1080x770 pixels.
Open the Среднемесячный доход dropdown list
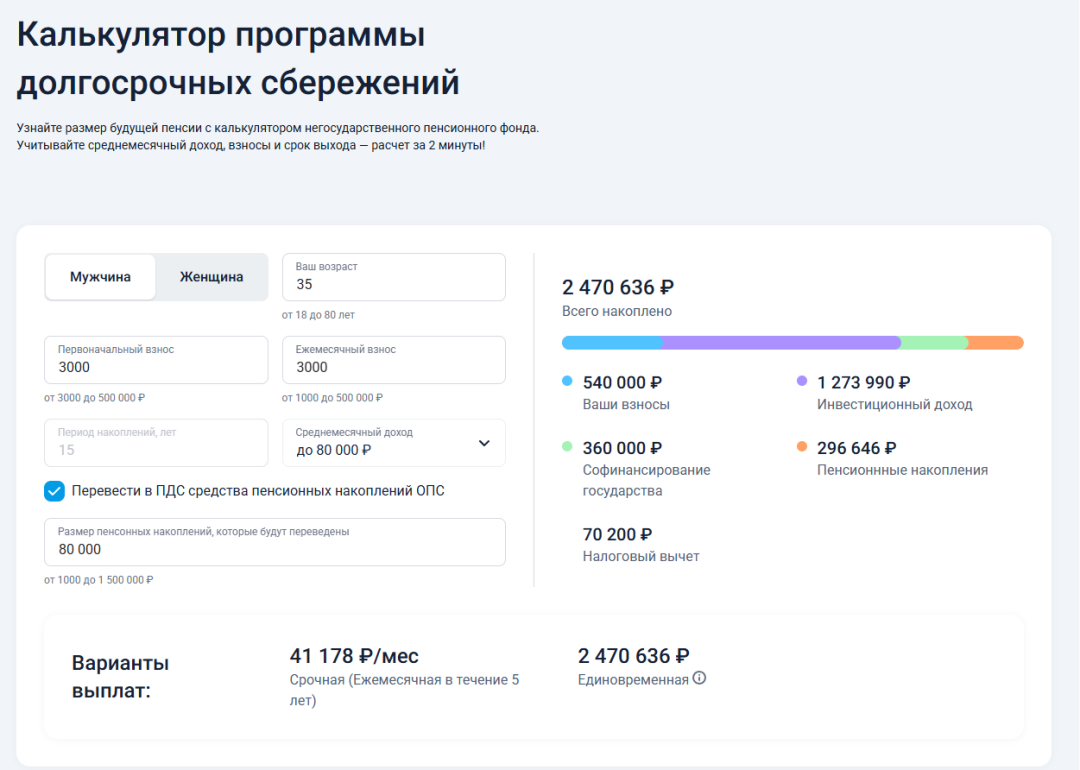click(394, 442)
